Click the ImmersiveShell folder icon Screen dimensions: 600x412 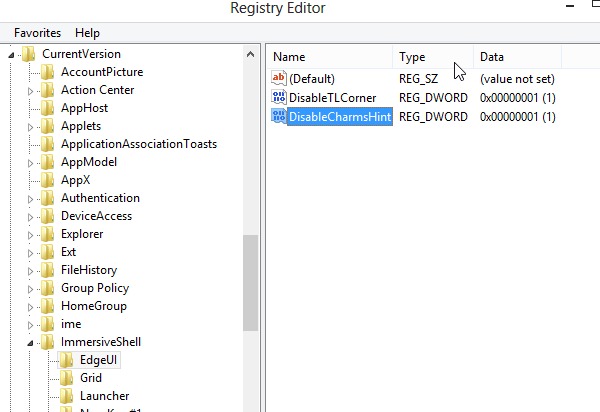pos(48,342)
